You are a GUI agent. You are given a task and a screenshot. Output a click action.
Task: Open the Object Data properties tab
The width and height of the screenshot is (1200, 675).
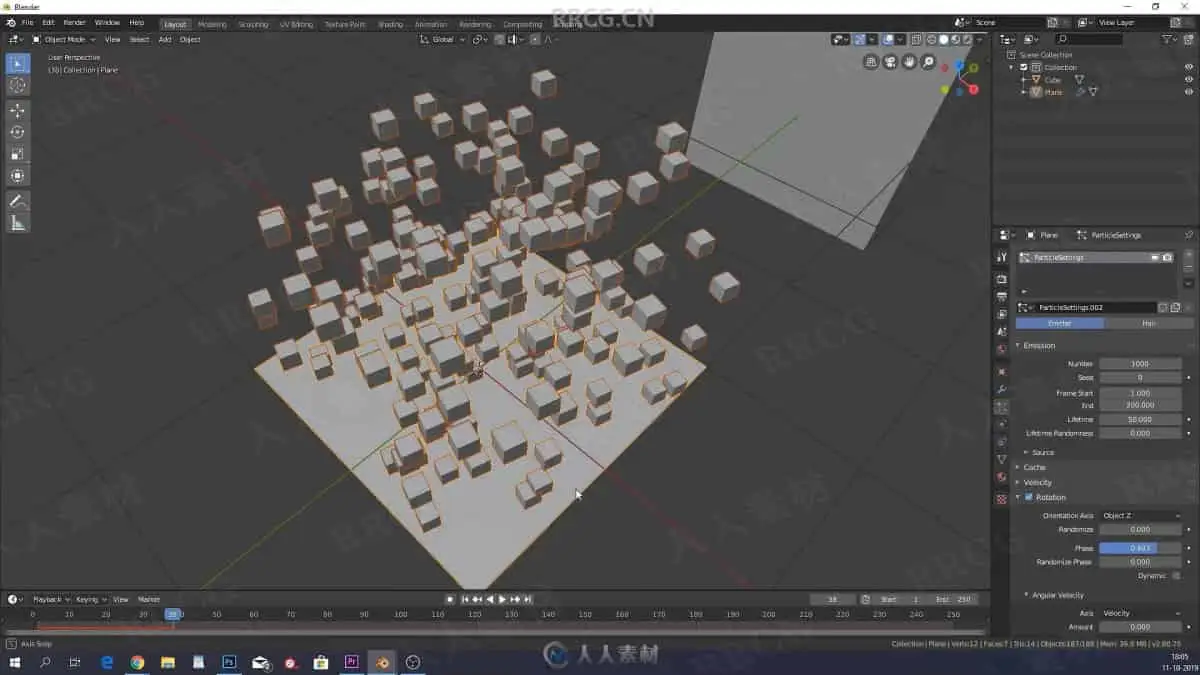click(1001, 459)
